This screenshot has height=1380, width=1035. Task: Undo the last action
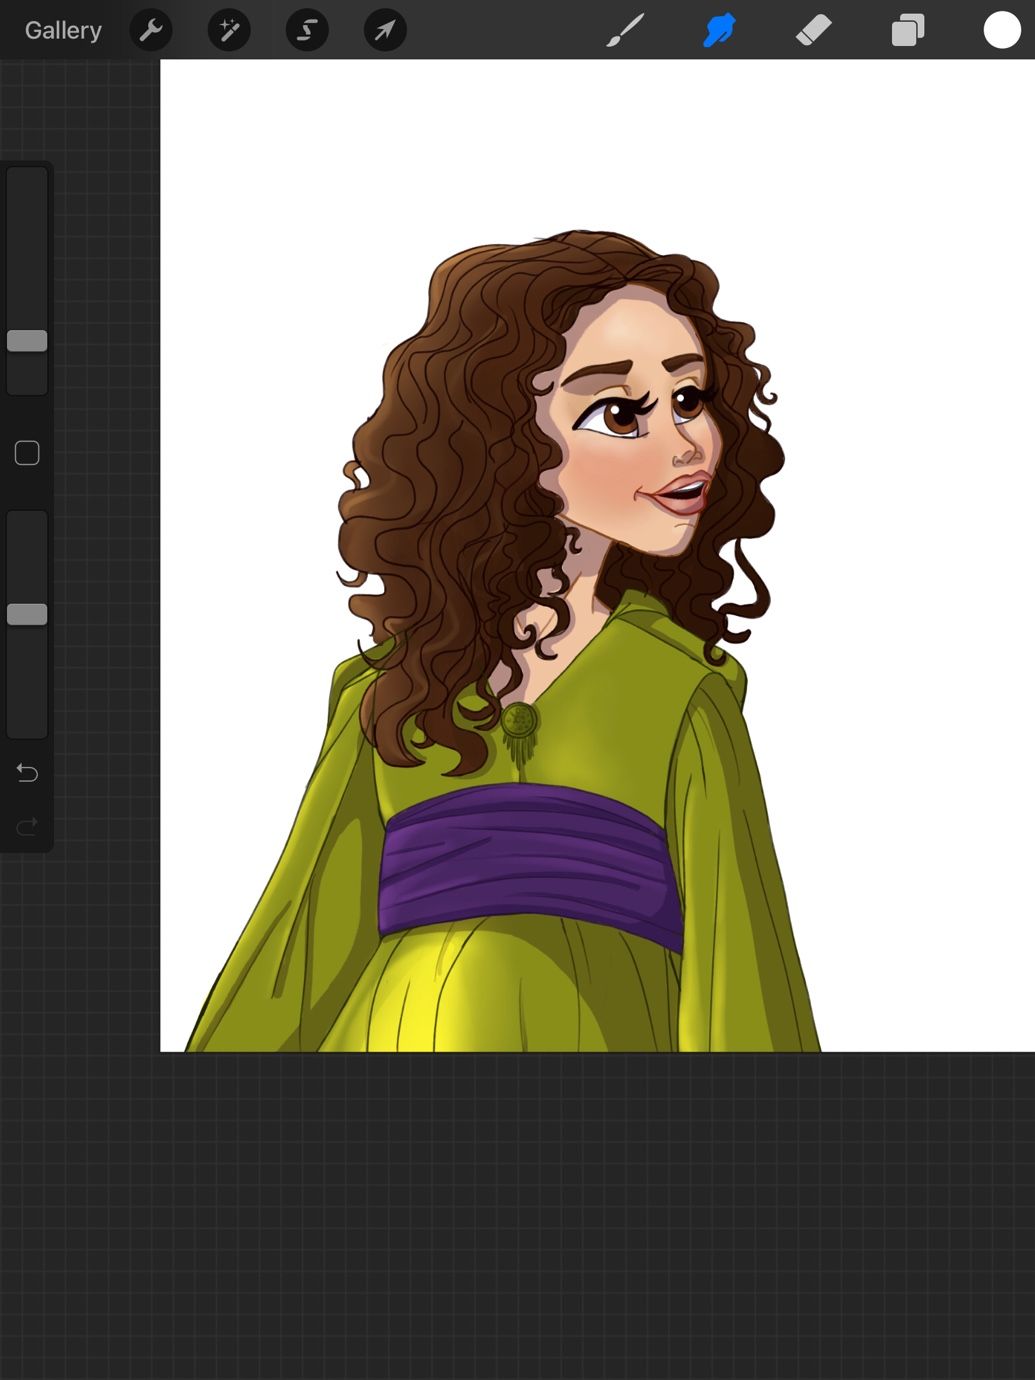(x=27, y=773)
